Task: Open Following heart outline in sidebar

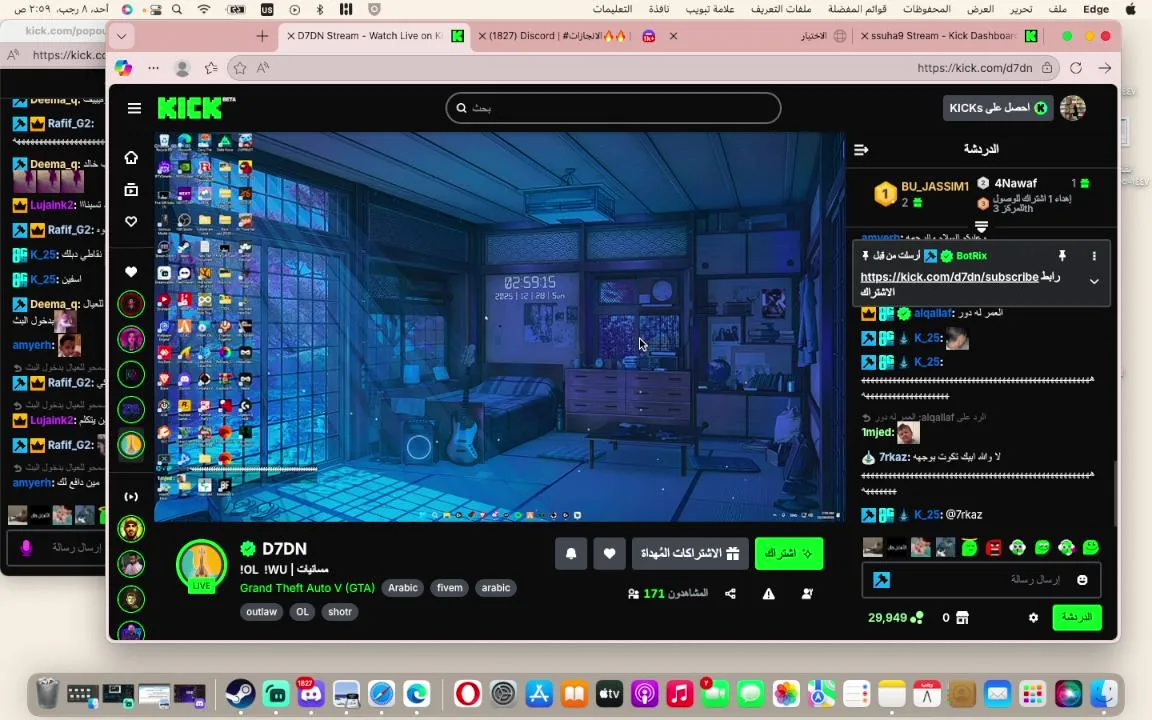Action: [x=131, y=221]
